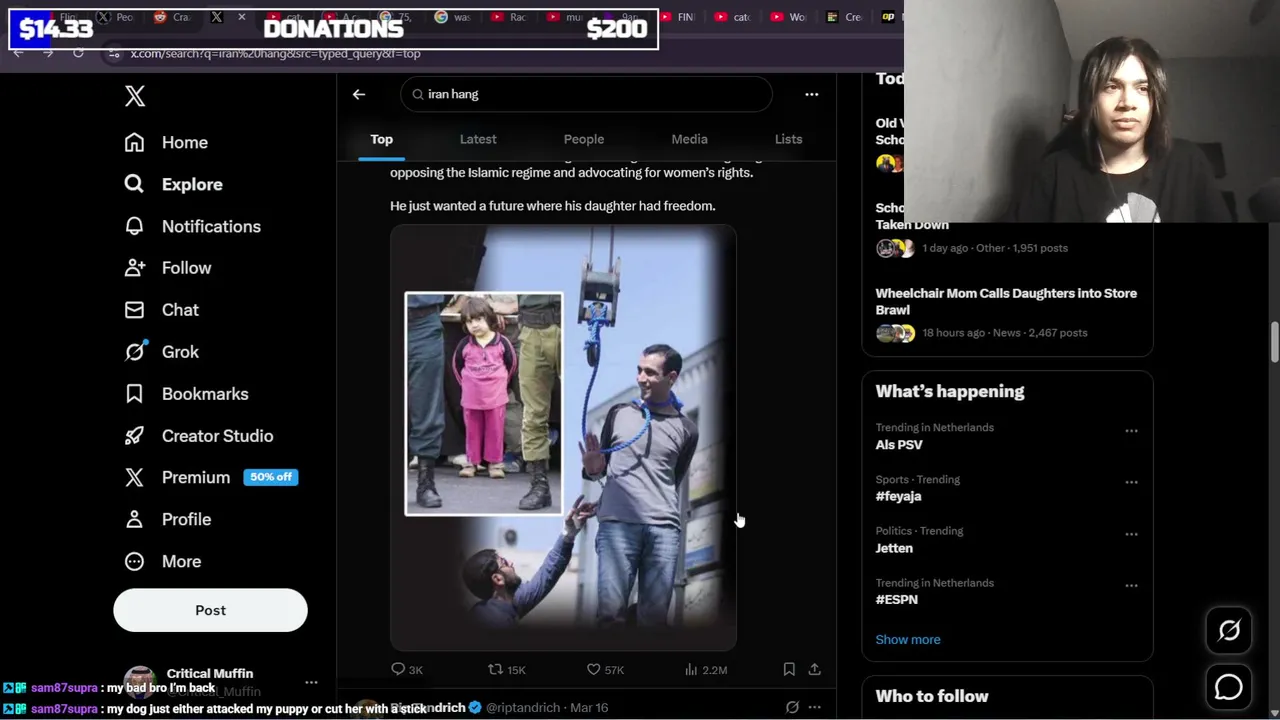This screenshot has height=720, width=1280.
Task: Click the page scrollbar thumb
Action: click(1274, 342)
